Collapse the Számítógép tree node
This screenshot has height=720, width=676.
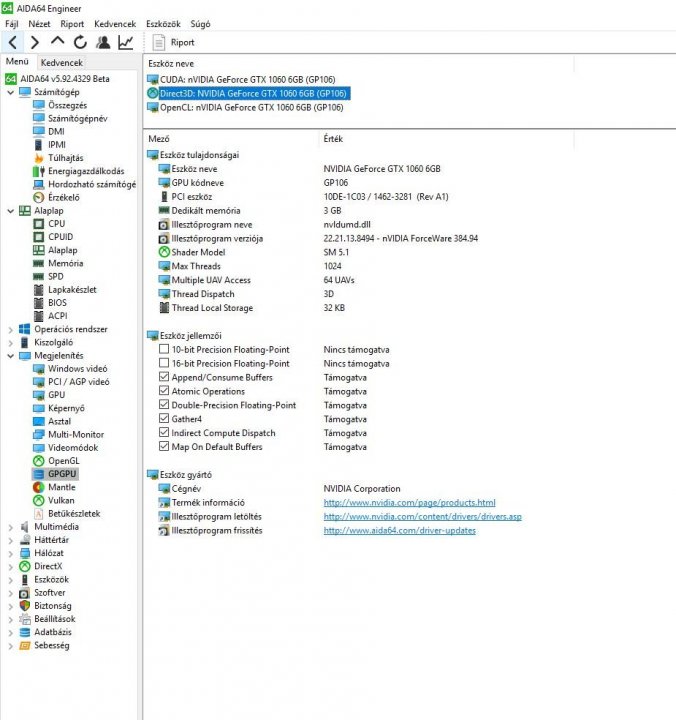coord(11,92)
